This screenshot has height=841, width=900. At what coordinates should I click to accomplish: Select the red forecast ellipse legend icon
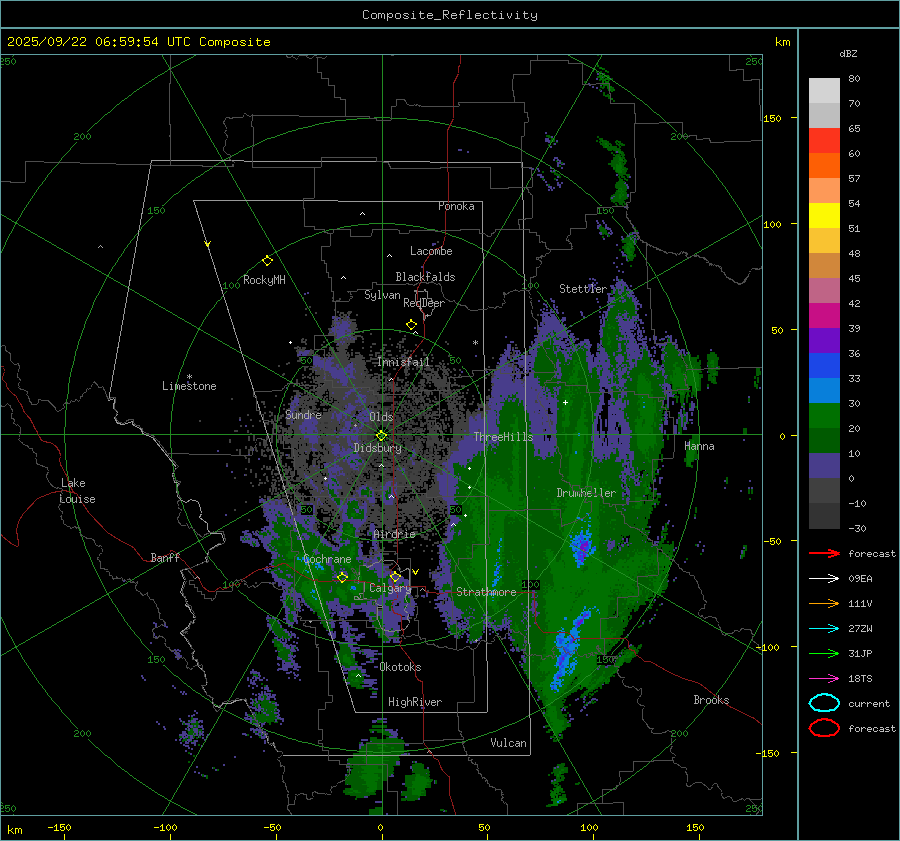(x=824, y=728)
